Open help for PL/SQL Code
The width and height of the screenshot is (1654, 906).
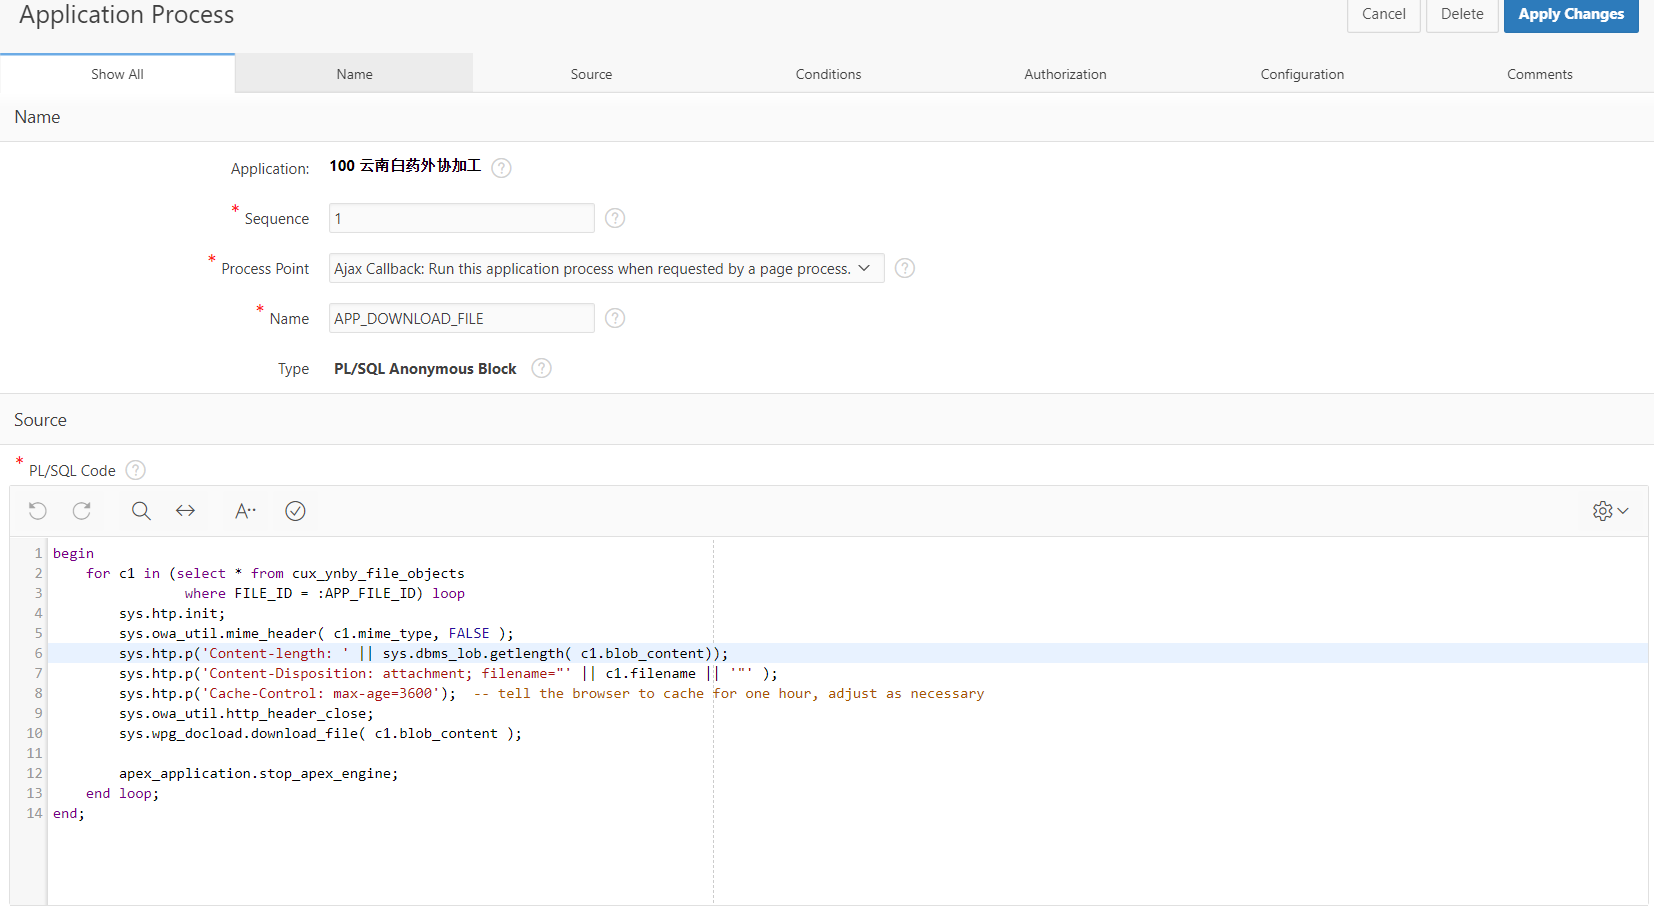click(135, 469)
